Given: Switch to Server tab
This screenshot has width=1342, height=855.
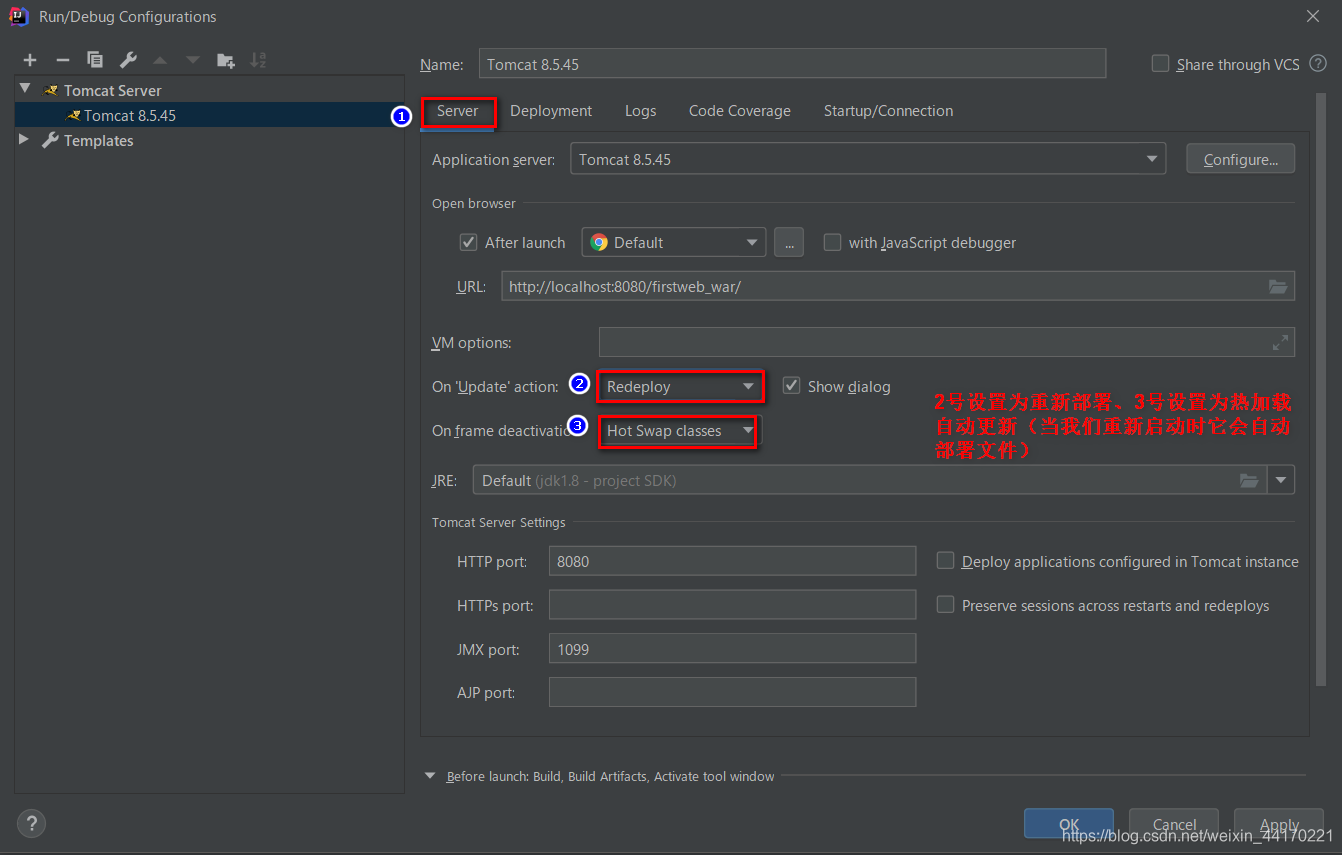Looking at the screenshot, I should tap(458, 111).
